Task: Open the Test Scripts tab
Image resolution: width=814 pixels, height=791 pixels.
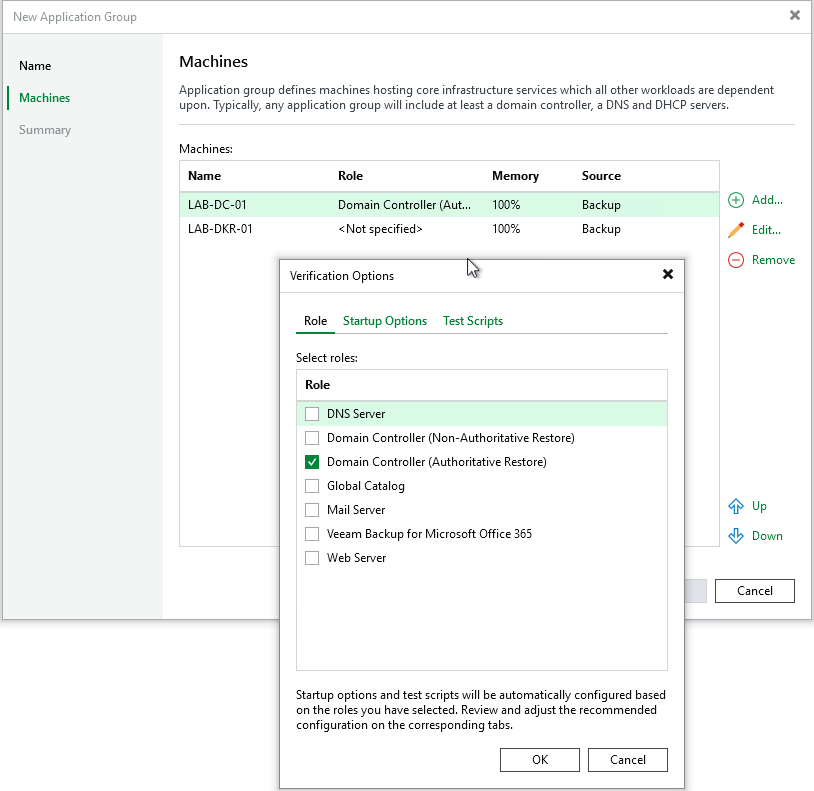Action: point(473,321)
